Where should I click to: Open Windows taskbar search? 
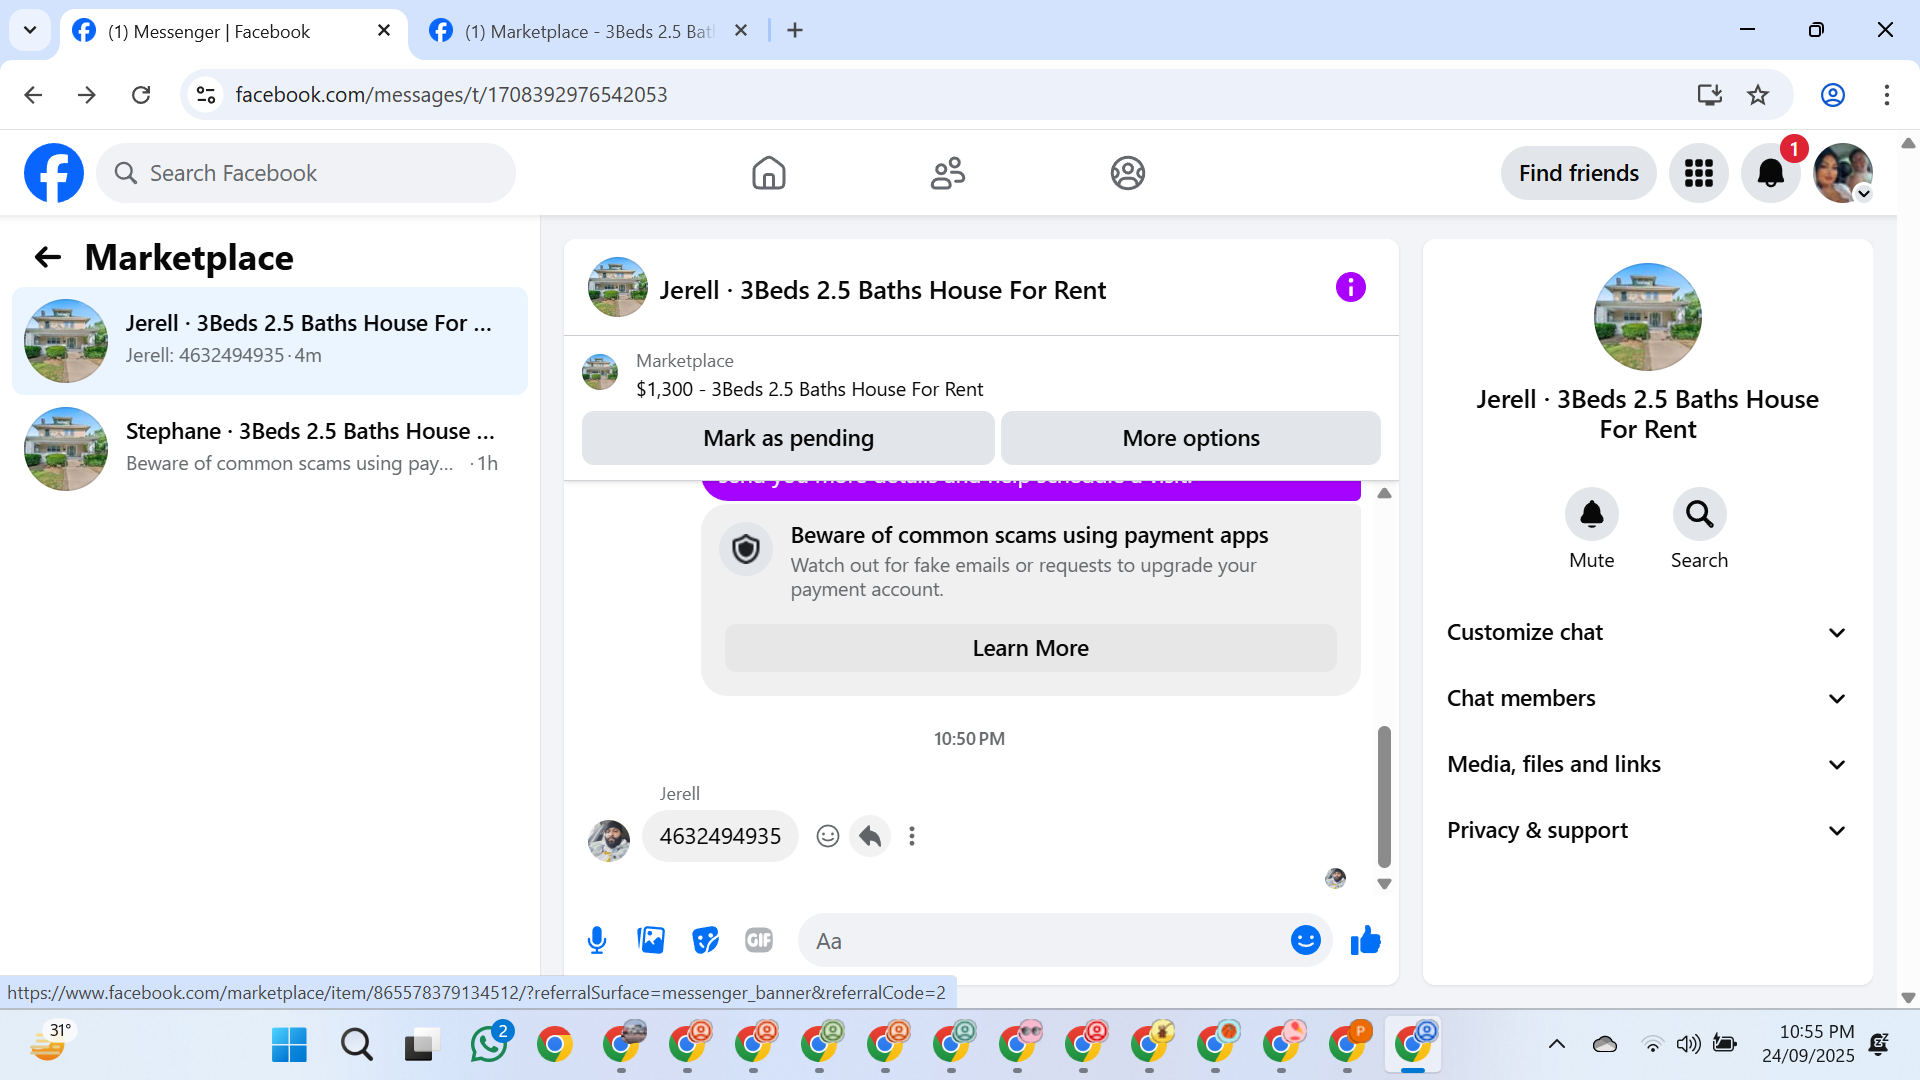point(356,1045)
